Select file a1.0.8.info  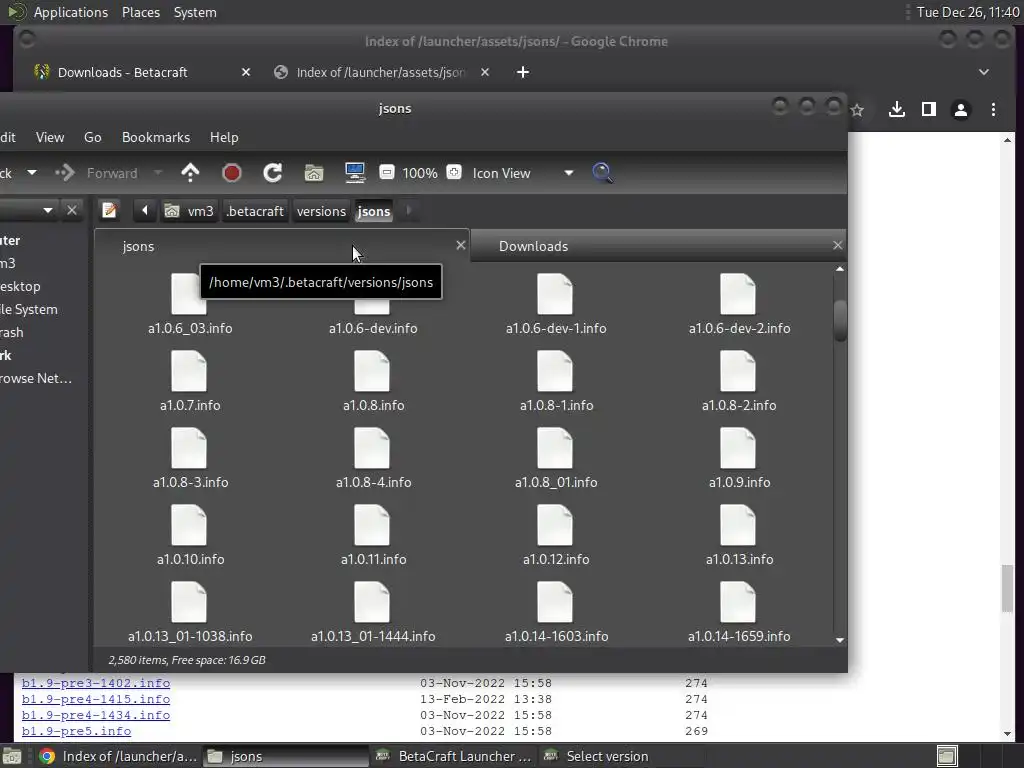click(x=373, y=381)
